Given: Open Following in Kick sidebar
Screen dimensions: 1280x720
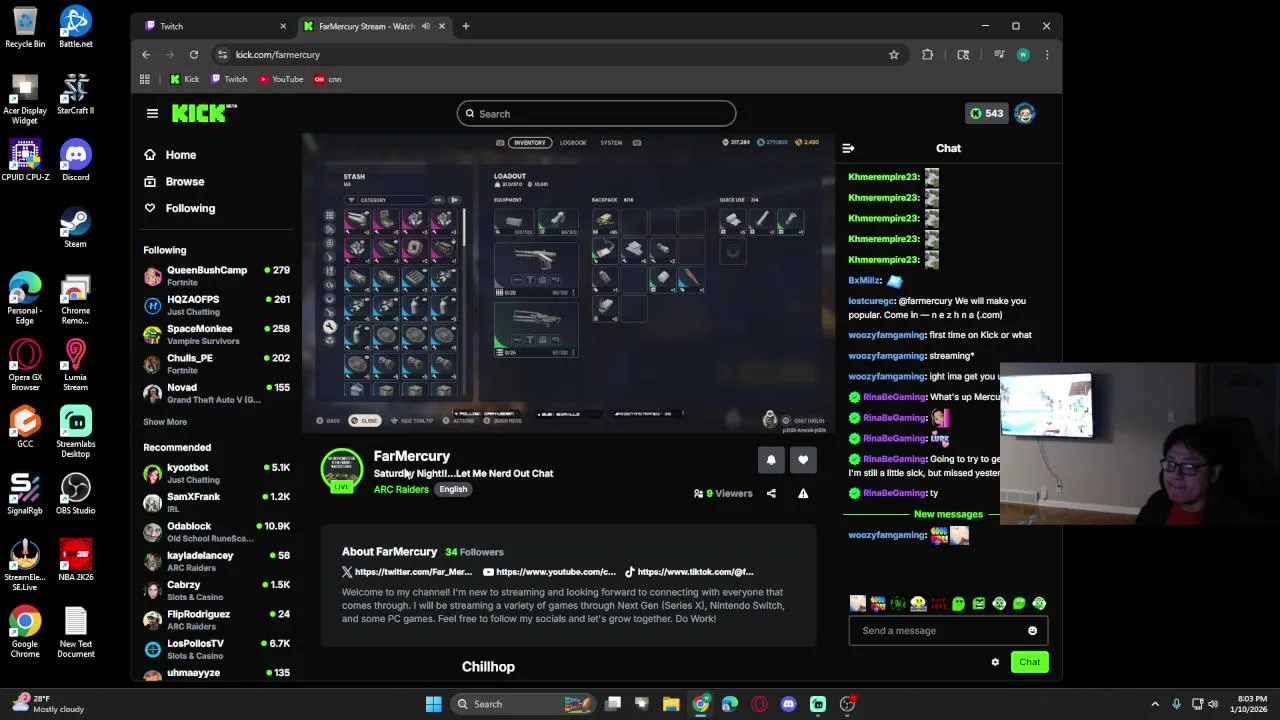Looking at the screenshot, I should click(x=180, y=208).
